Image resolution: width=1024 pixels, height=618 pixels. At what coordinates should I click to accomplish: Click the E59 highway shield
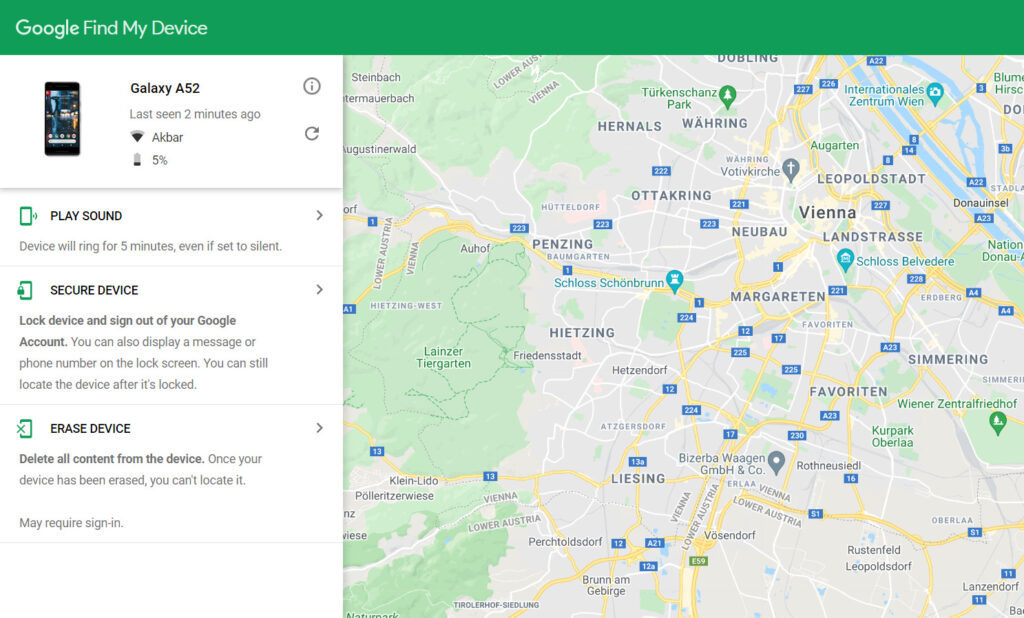698,561
